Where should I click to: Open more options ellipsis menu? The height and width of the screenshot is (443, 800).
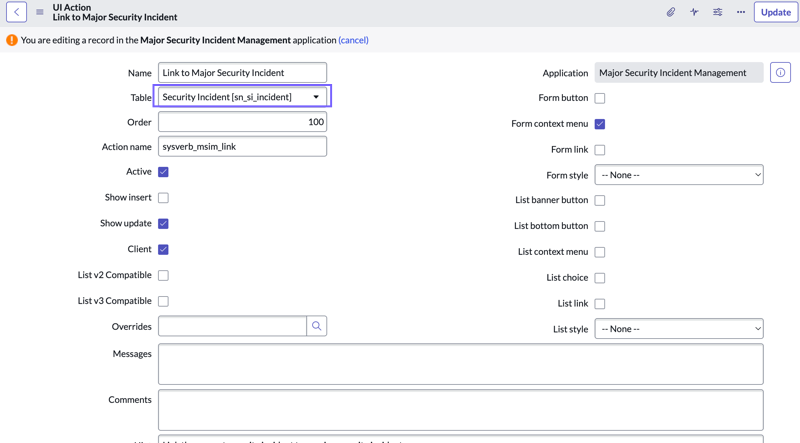pyautogui.click(x=741, y=12)
